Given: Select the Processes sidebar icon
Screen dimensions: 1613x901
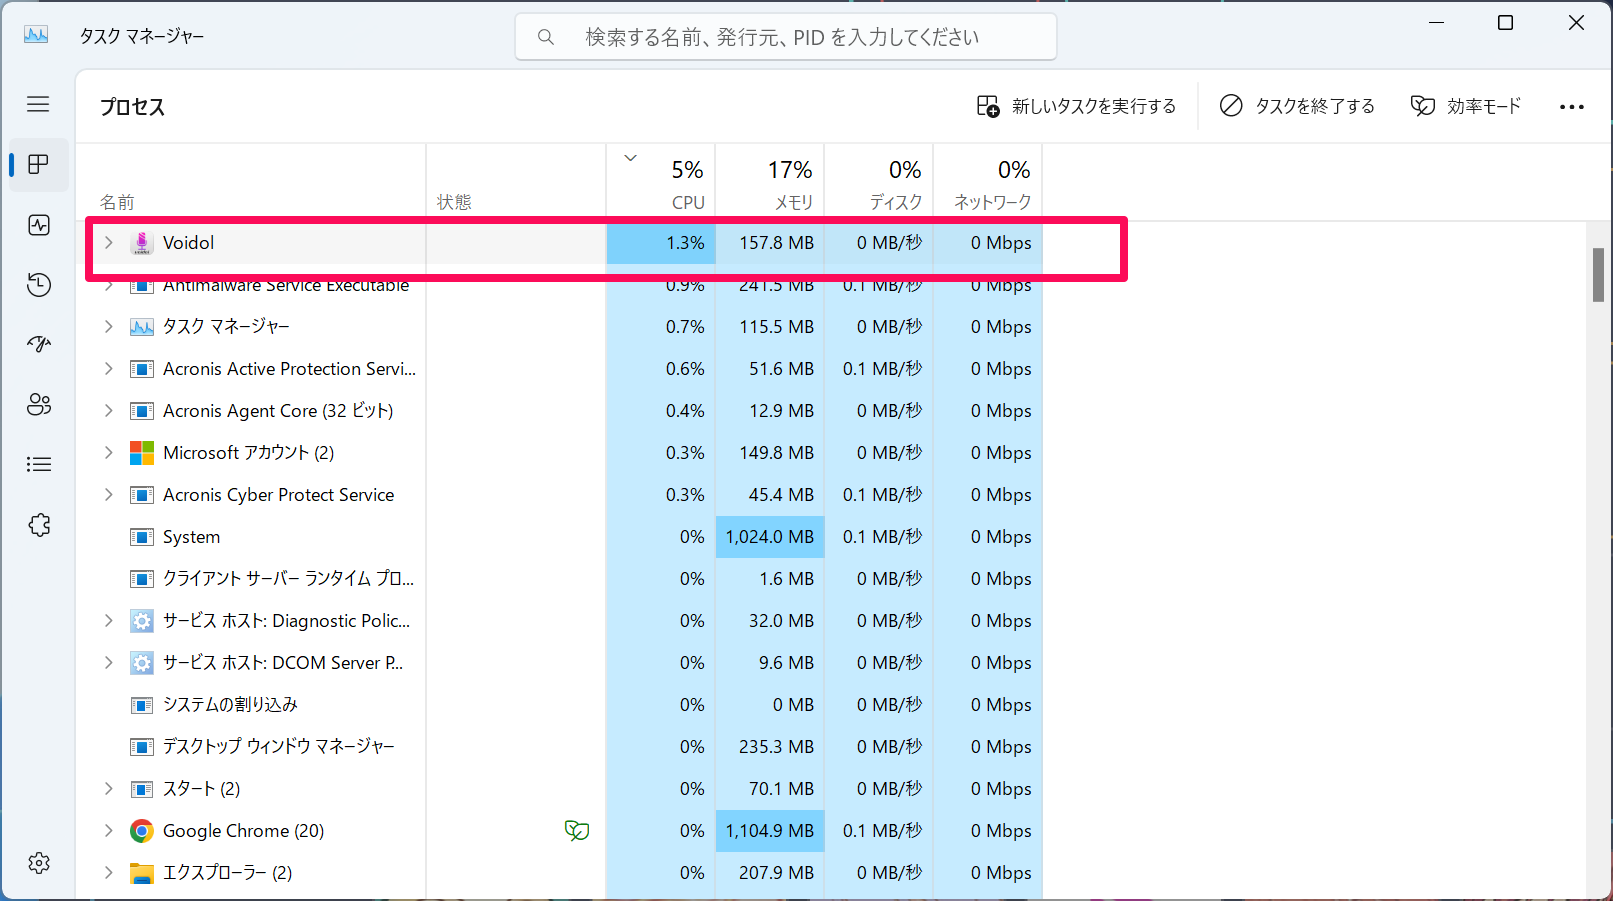Looking at the screenshot, I should coord(39,165).
